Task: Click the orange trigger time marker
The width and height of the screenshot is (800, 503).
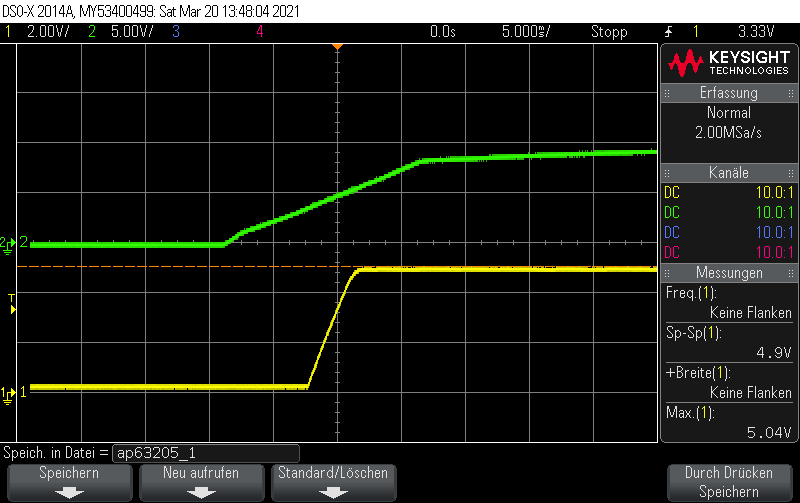Action: pyautogui.click(x=337, y=47)
